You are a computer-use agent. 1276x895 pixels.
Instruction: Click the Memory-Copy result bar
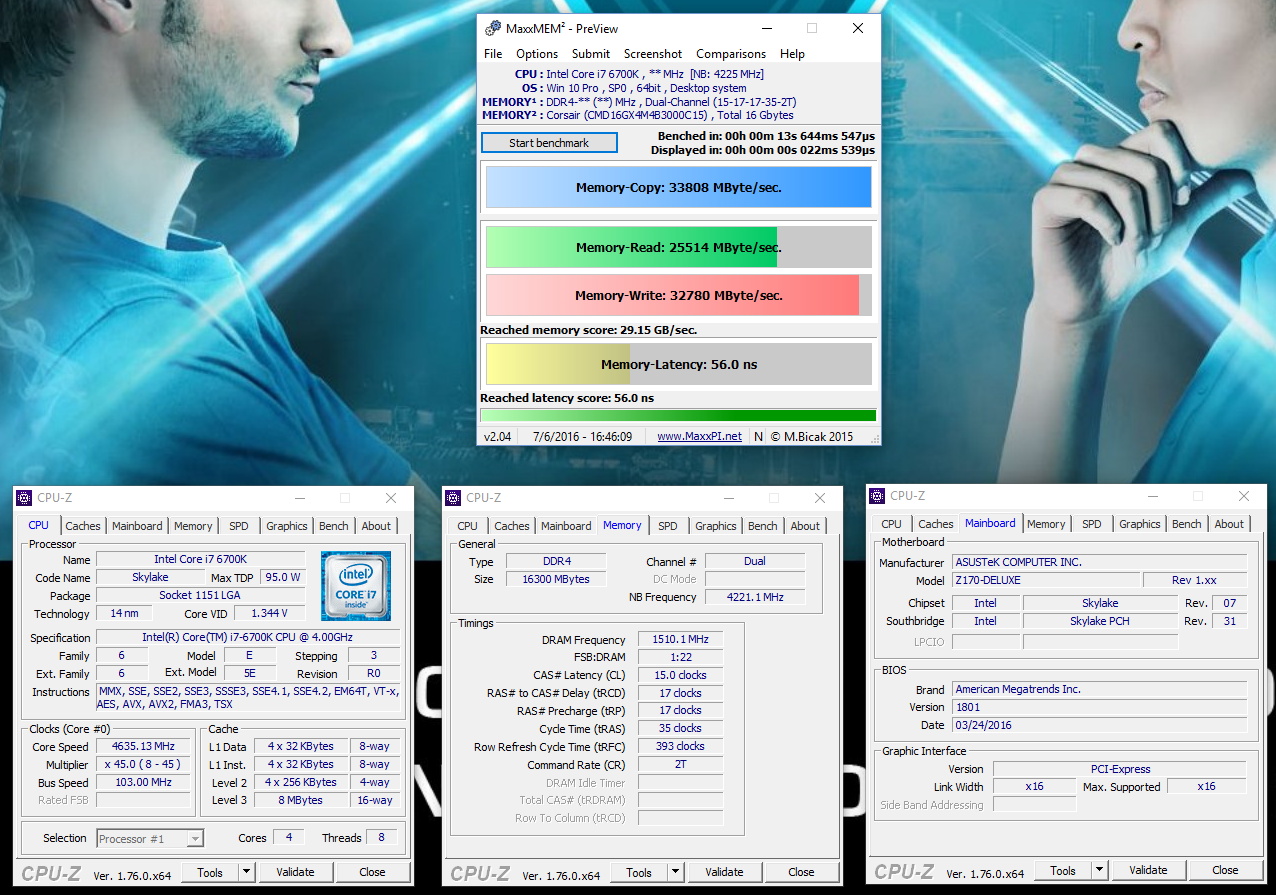[678, 187]
